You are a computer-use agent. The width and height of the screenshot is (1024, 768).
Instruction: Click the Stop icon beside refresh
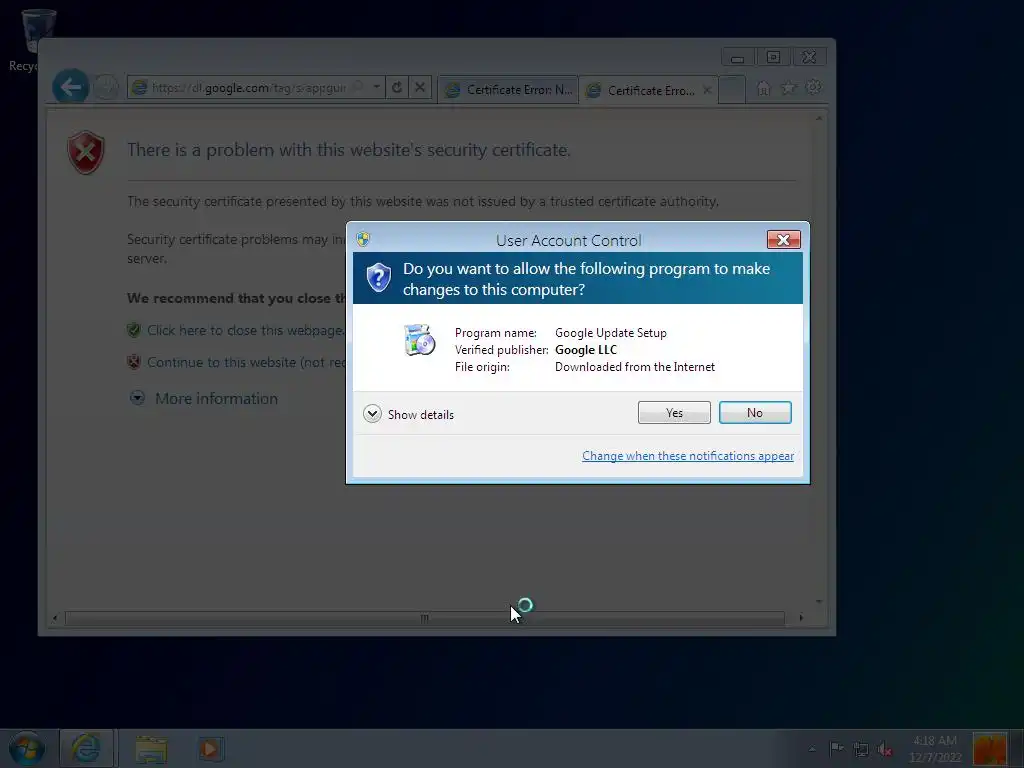tap(420, 87)
